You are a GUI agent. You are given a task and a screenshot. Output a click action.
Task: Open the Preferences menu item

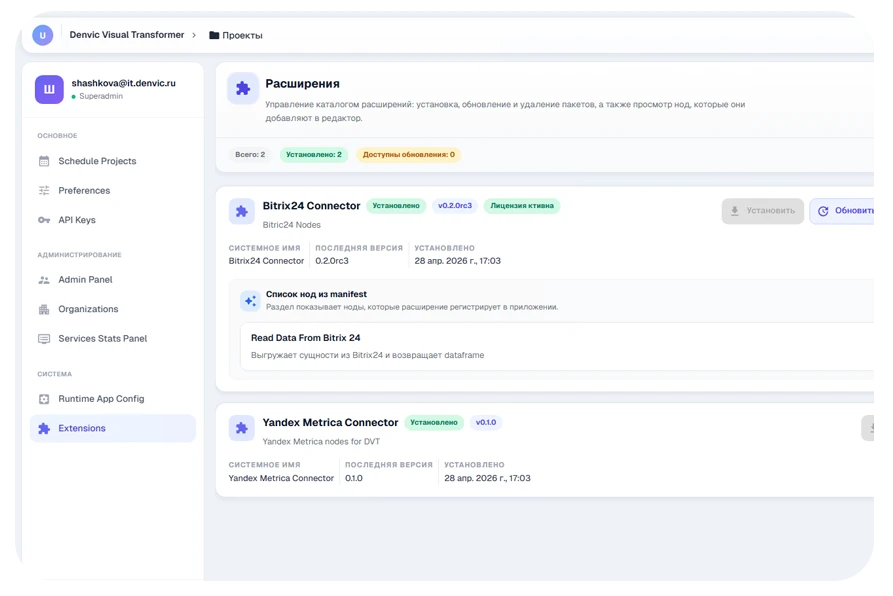113,191
